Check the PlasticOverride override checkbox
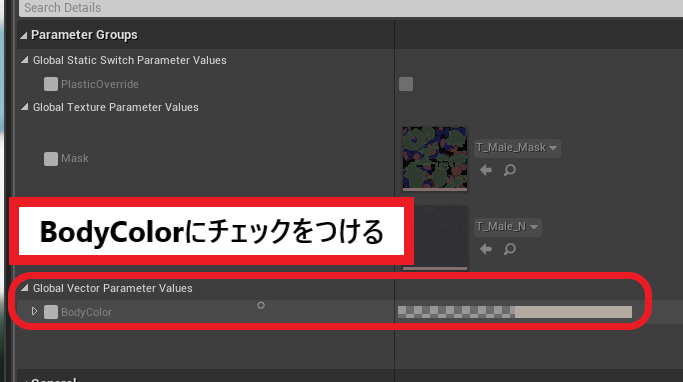 51,84
